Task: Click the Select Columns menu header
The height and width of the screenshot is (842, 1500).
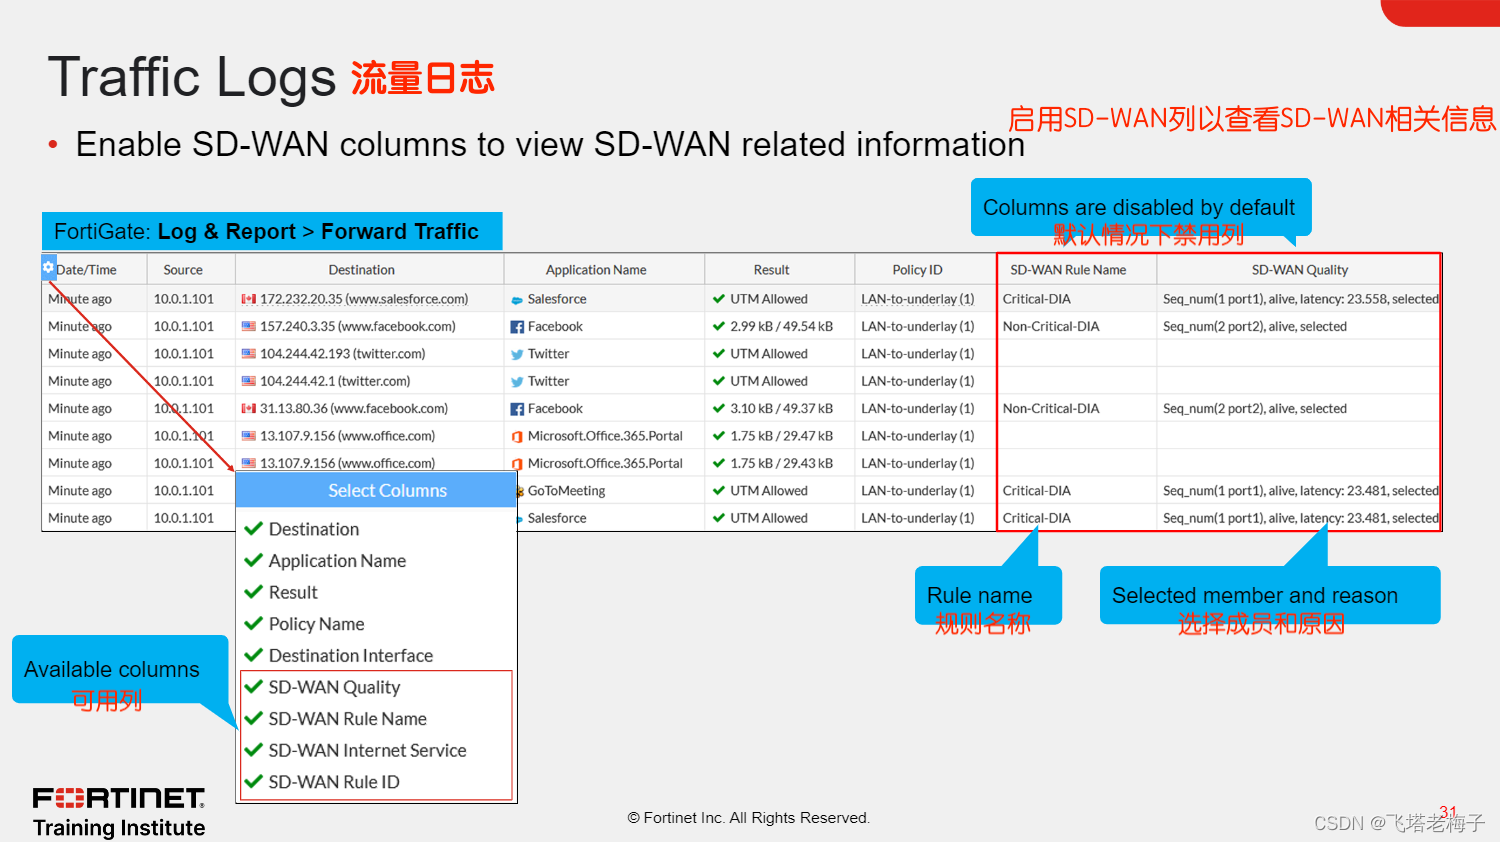Action: tap(376, 490)
